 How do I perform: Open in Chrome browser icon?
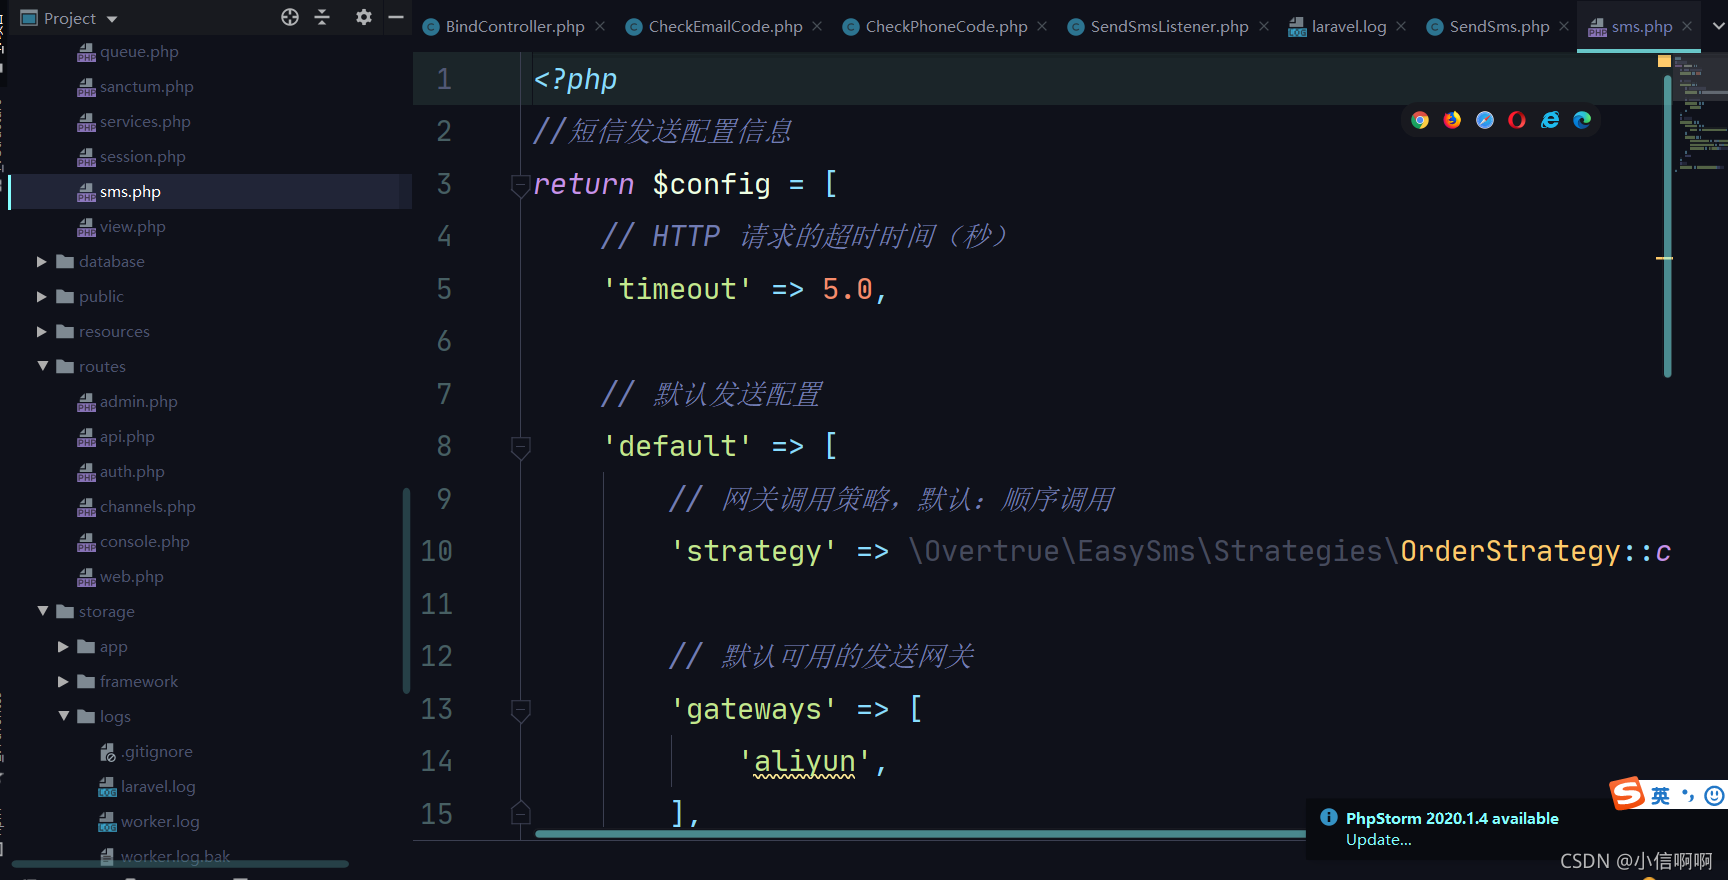(1420, 120)
